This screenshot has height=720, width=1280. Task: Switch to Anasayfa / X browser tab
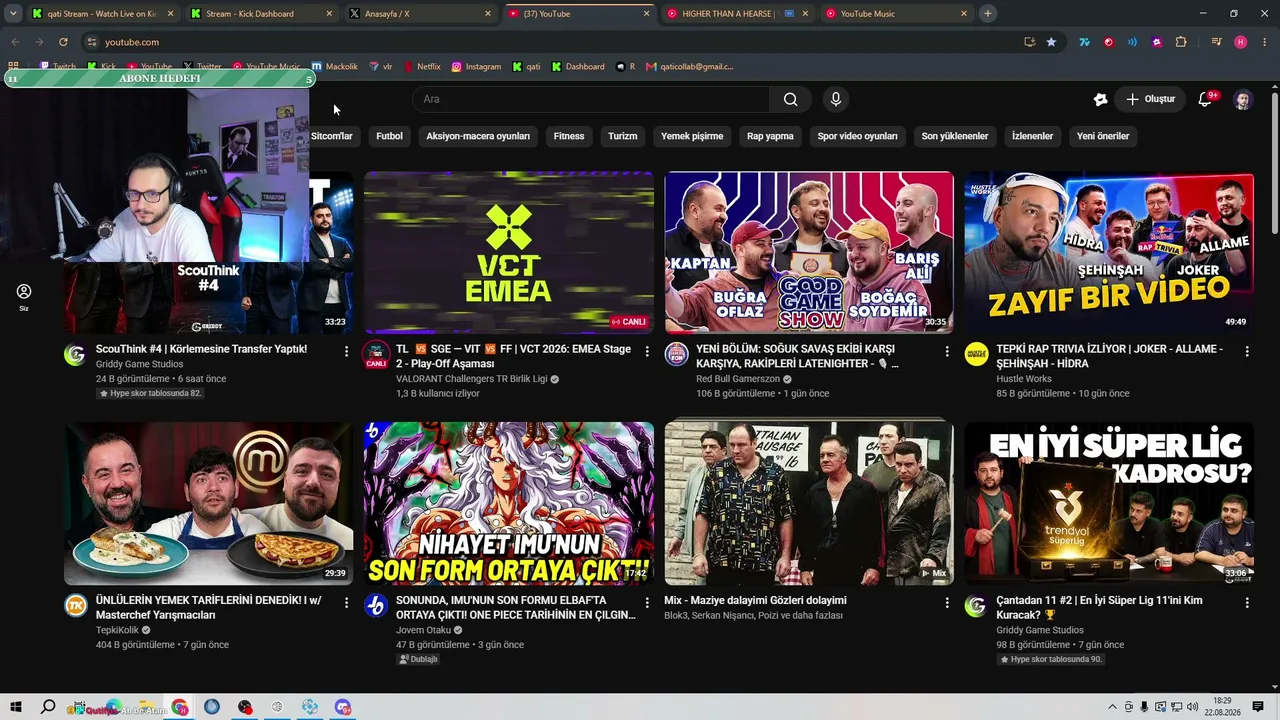point(420,14)
